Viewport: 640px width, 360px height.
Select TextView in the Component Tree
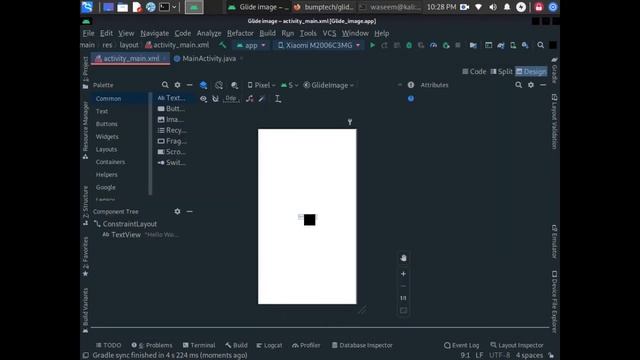(x=126, y=235)
